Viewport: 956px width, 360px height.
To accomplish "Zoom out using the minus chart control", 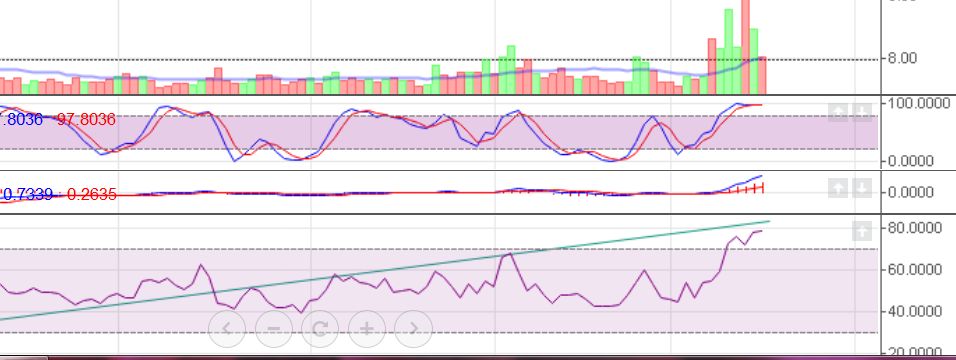I will point(274,329).
